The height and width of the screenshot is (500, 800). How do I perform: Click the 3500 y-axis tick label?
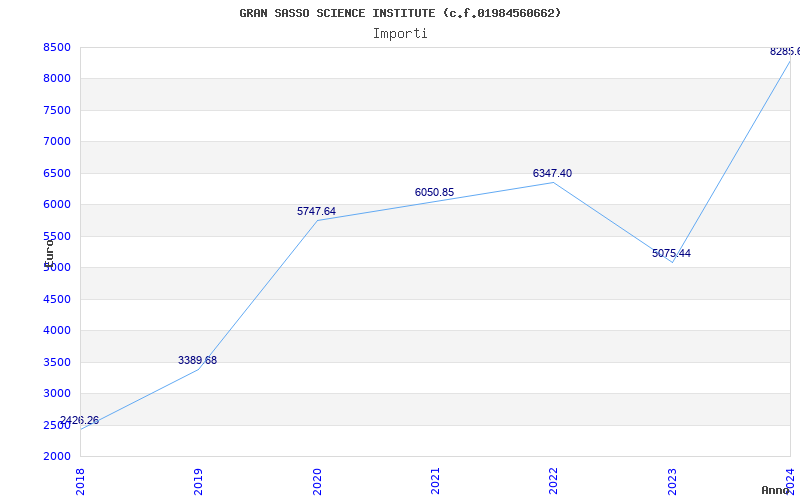pyautogui.click(x=57, y=362)
